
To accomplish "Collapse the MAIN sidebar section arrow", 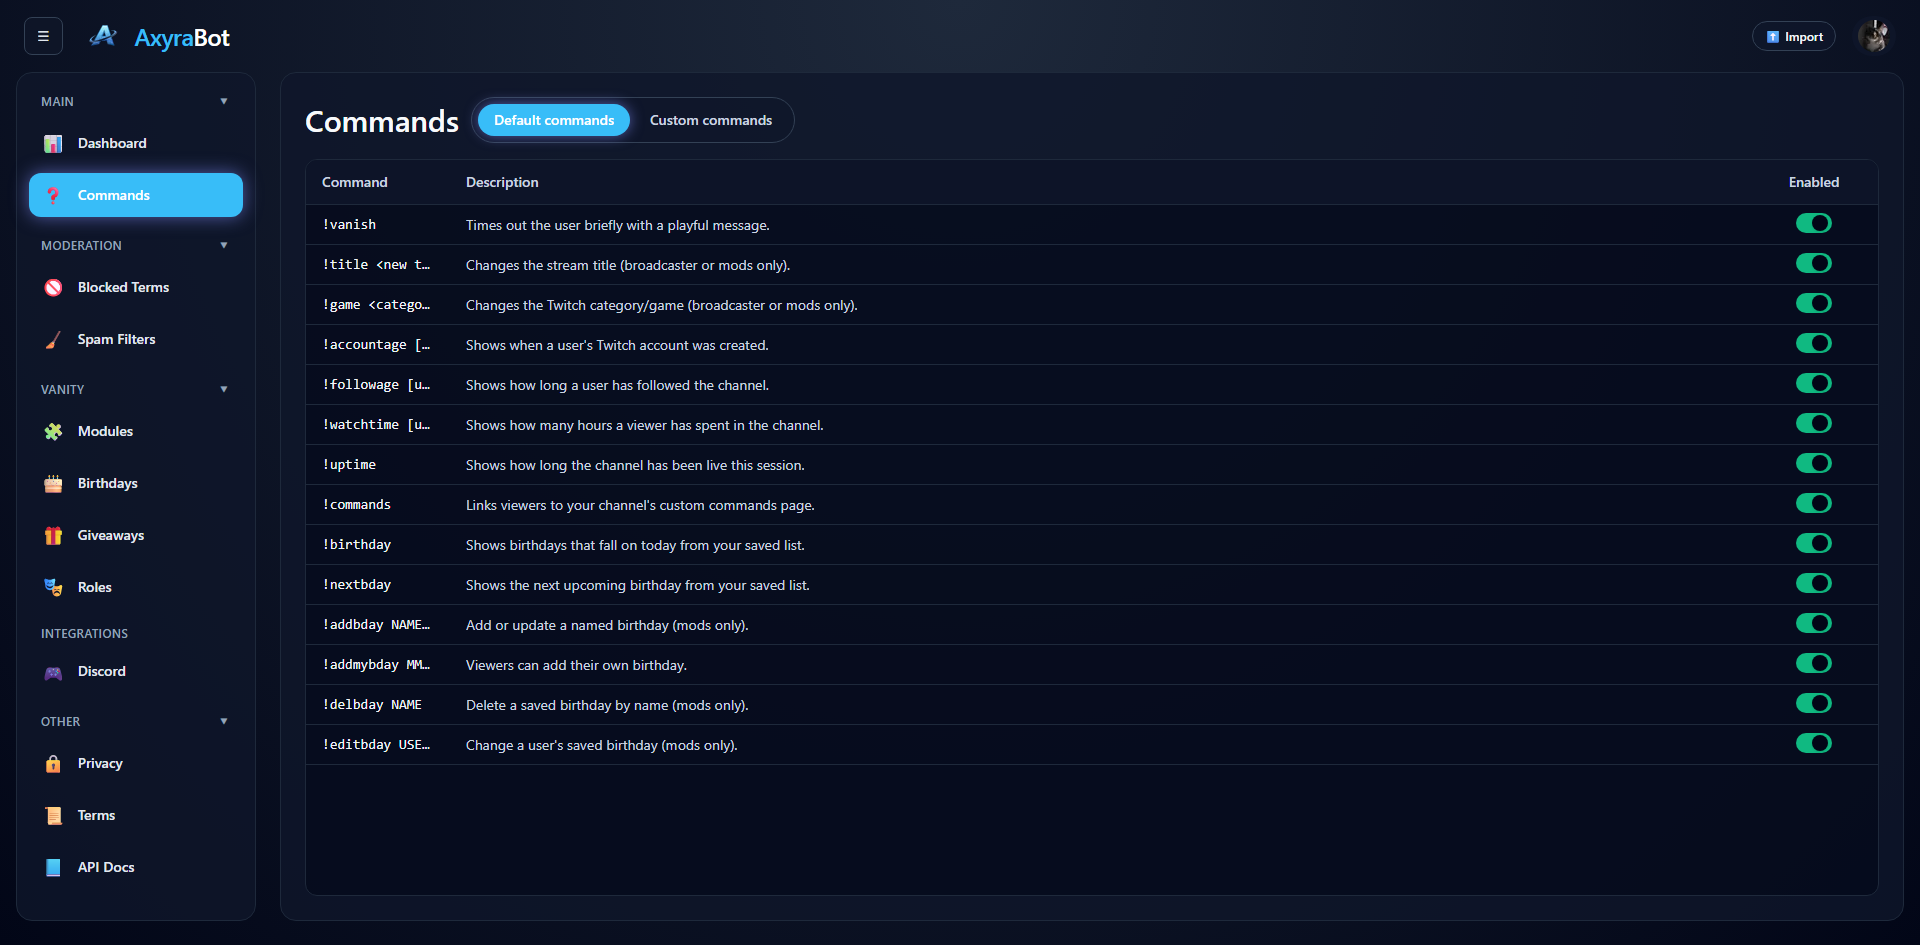I will (x=224, y=101).
